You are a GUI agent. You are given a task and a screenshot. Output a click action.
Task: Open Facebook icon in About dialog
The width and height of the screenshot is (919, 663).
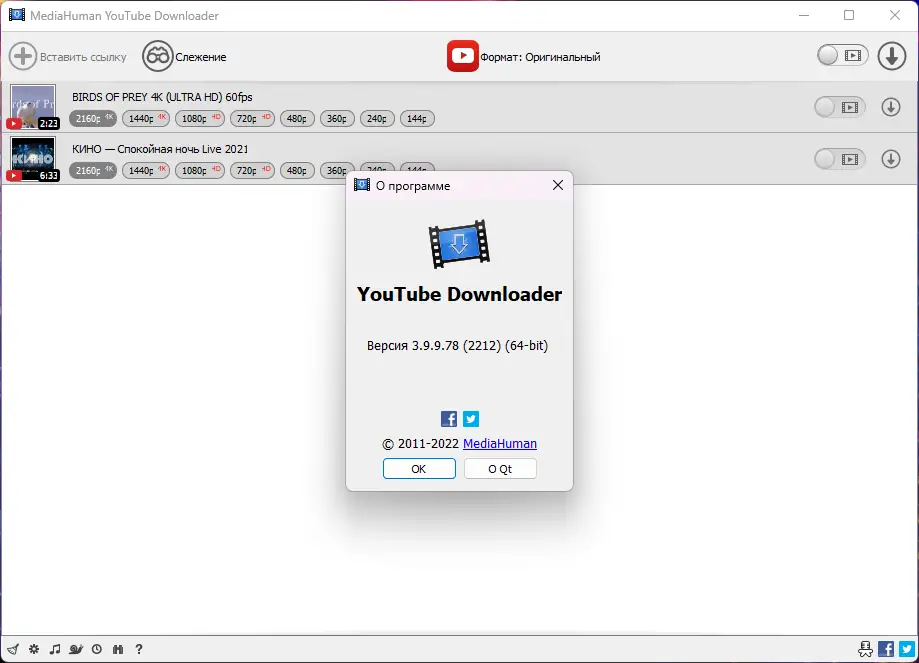click(x=449, y=419)
